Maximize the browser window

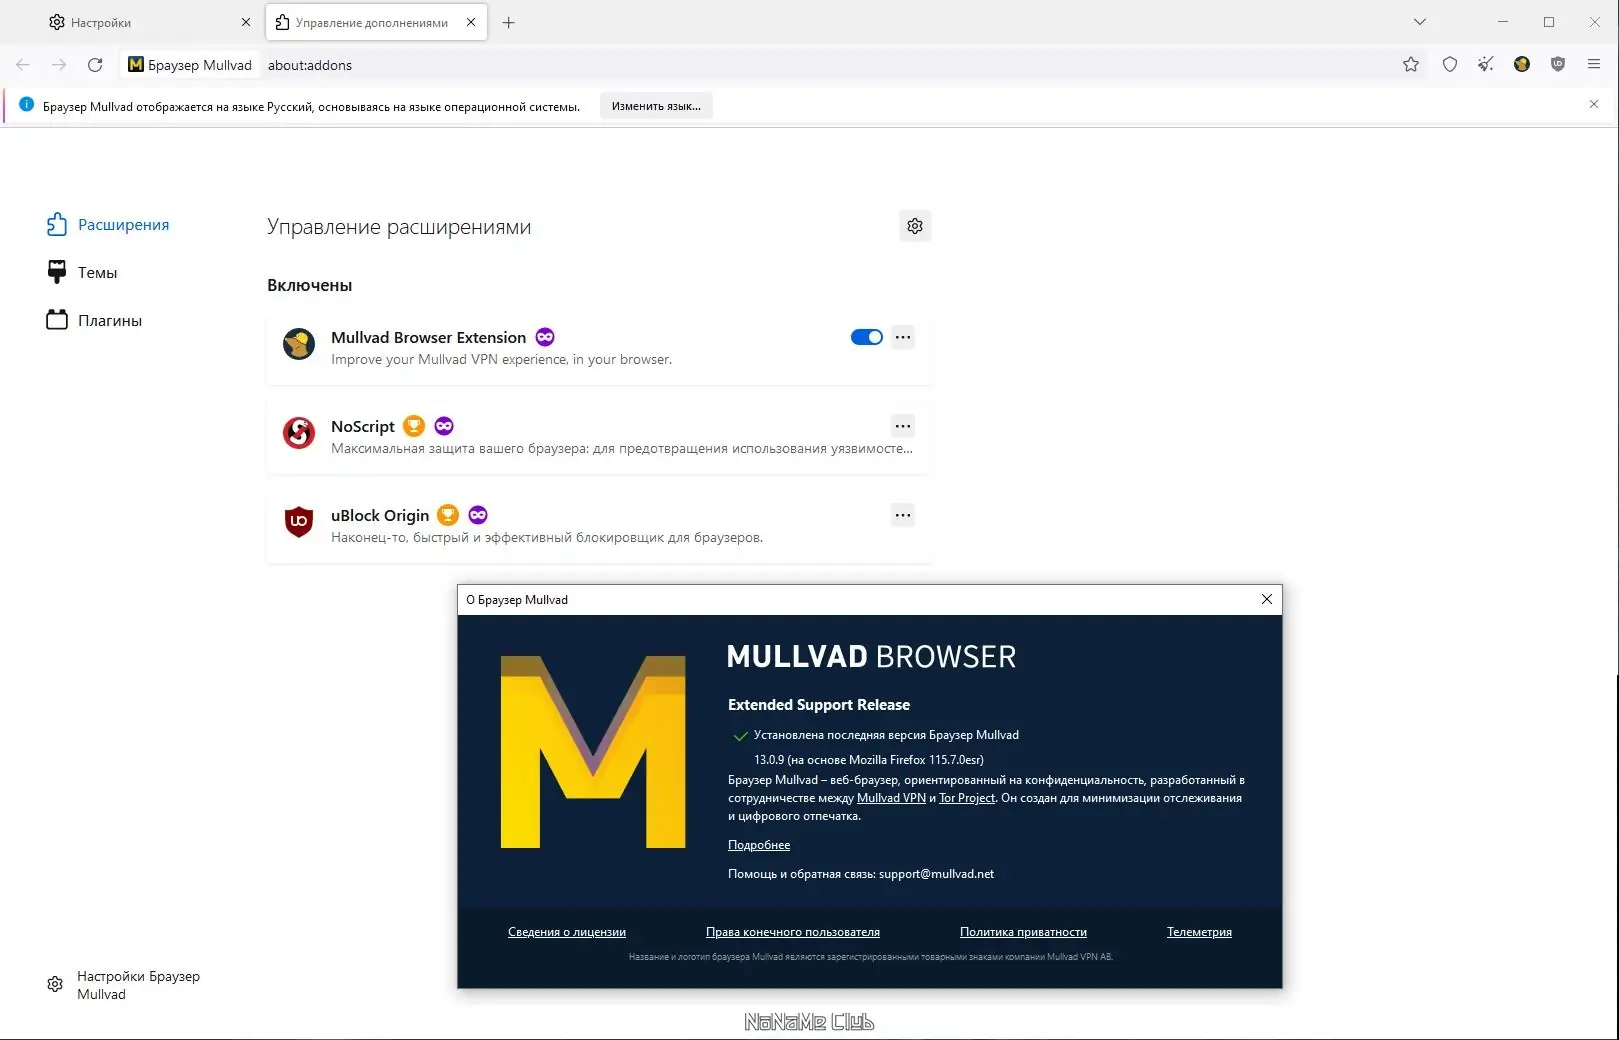[x=1549, y=22]
